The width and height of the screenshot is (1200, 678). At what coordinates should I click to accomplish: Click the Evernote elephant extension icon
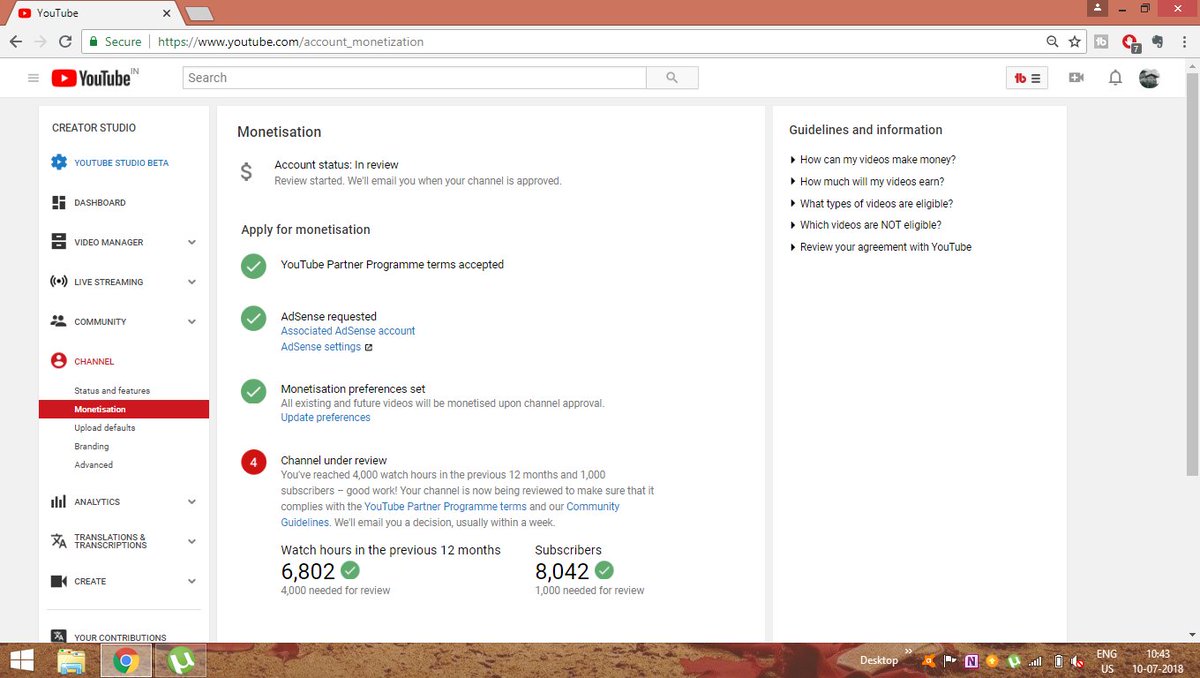pyautogui.click(x=1157, y=42)
